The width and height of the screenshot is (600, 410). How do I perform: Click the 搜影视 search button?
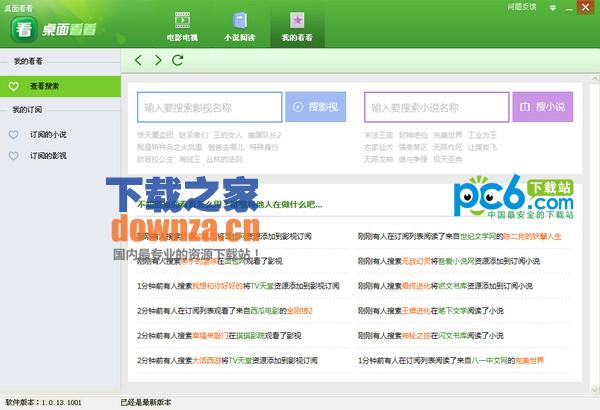316,107
